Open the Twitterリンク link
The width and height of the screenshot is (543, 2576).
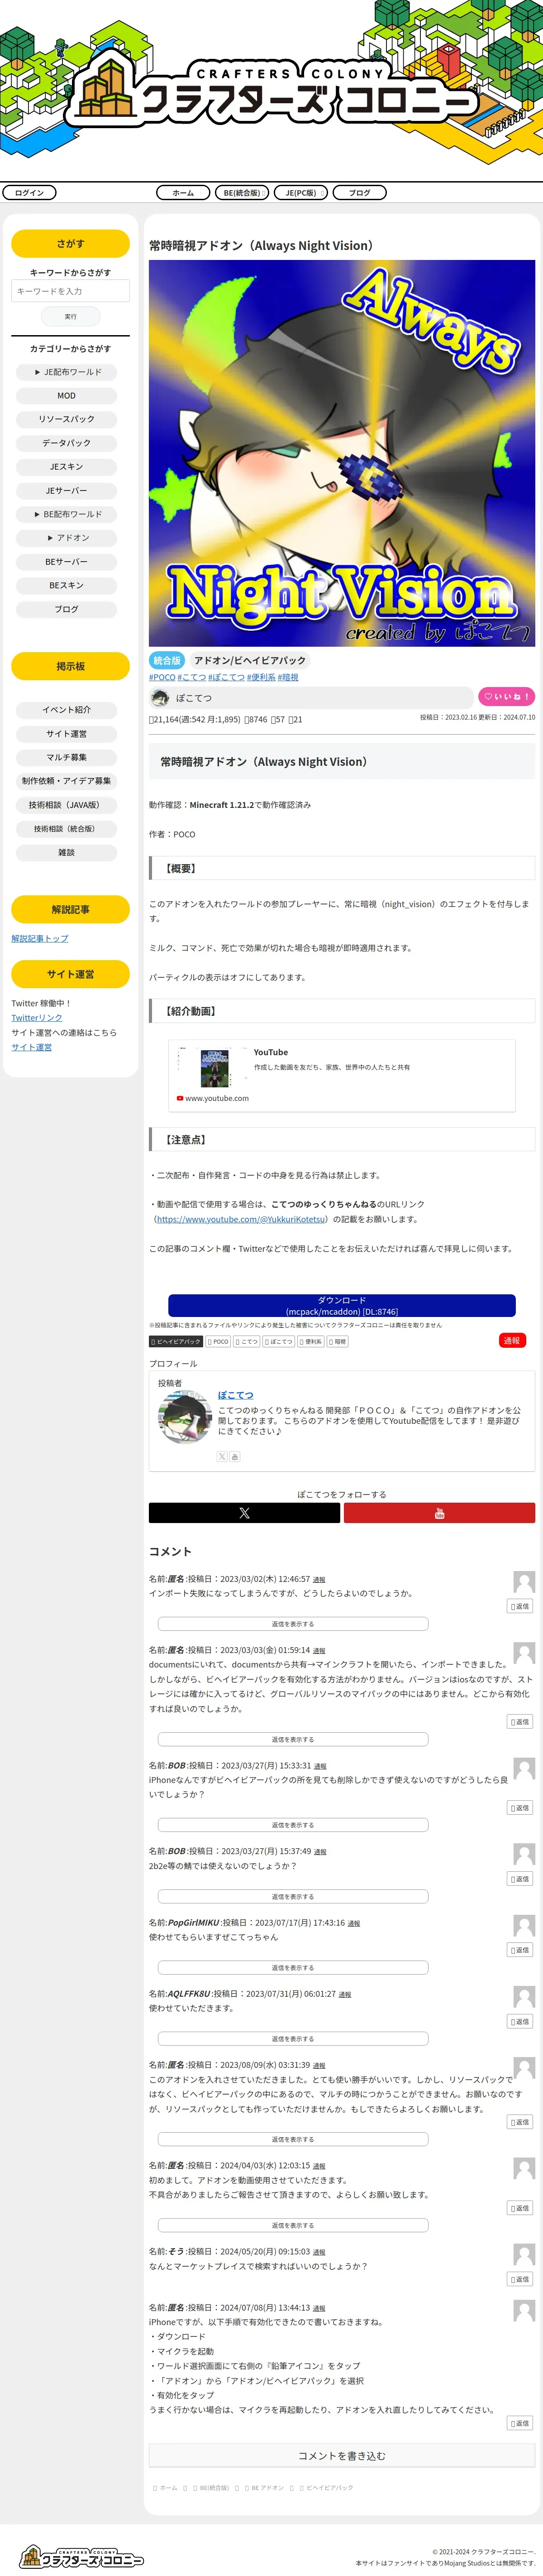coord(37,1018)
